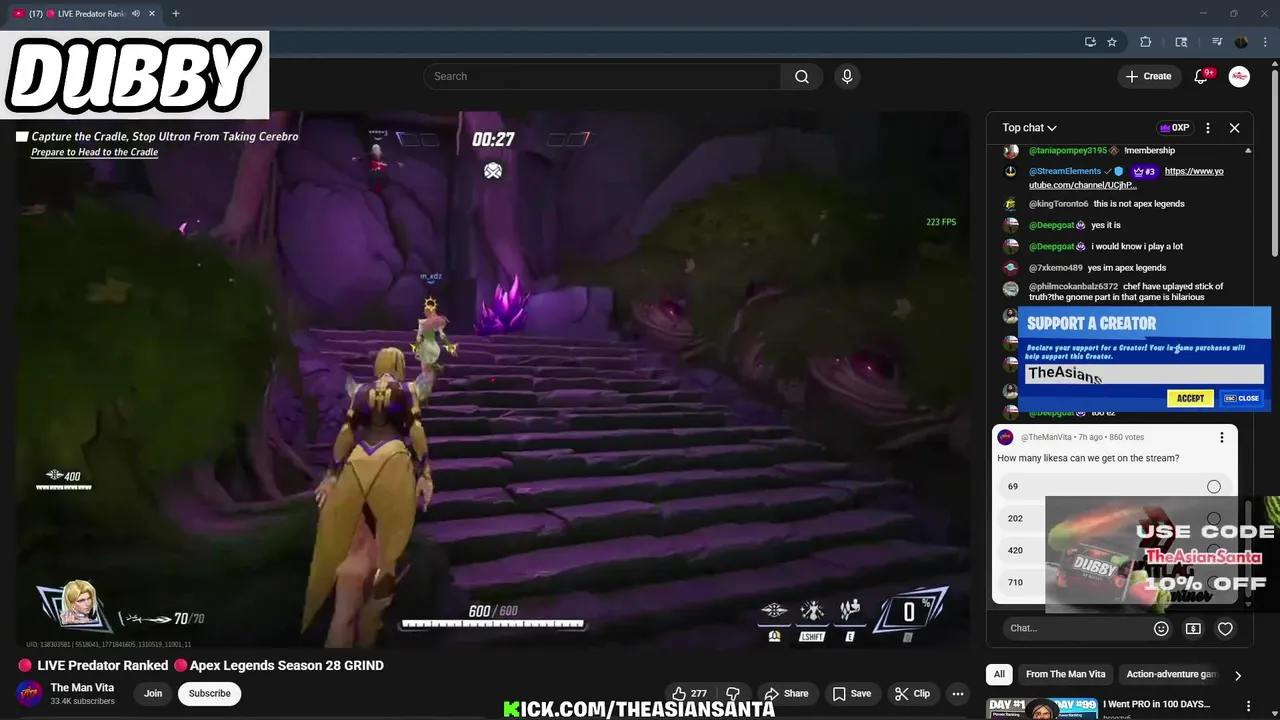Image resolution: width=1280 pixels, height=720 pixels.
Task: Select the From The Man Vita chip
Action: [1065, 674]
